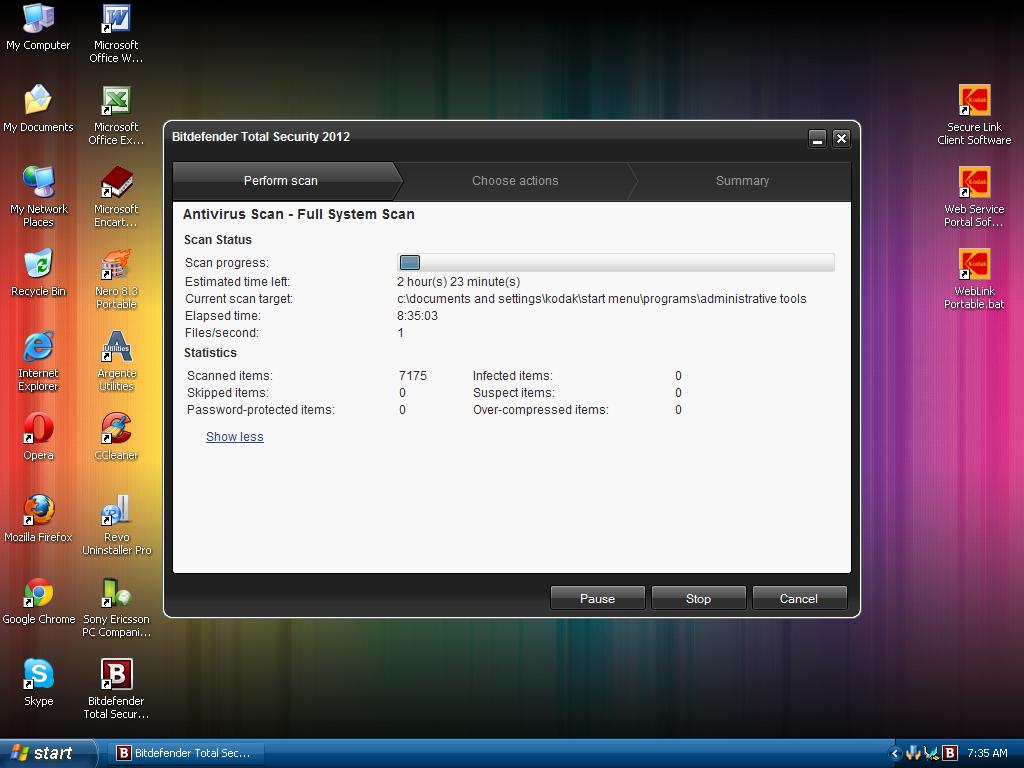Viewport: 1024px width, 768px height.
Task: Select the WebLink Portable.bat icon
Action: click(974, 280)
